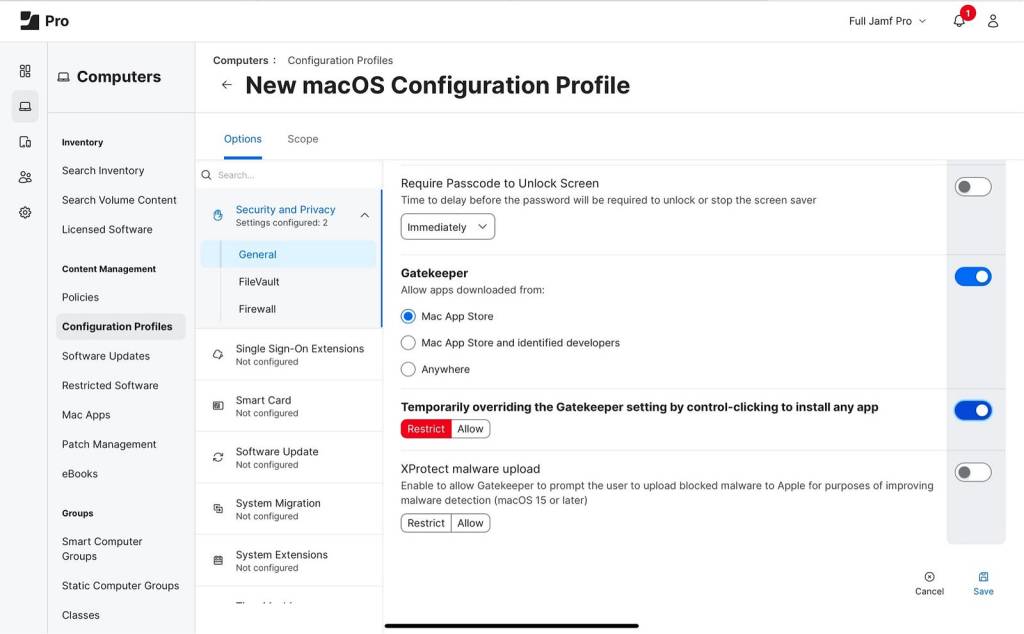This screenshot has height=634, width=1024.
Task: Click the Save disk icon
Action: (983, 577)
